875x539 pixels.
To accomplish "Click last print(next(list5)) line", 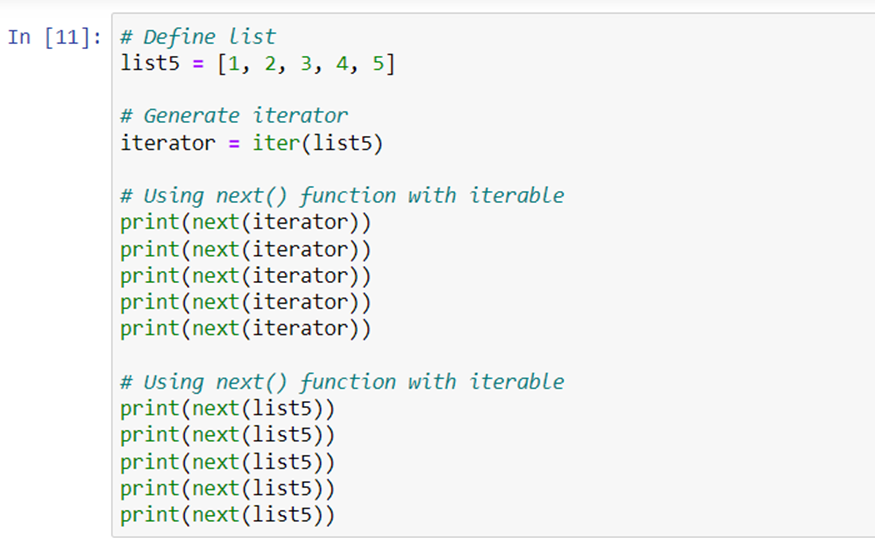I will pyautogui.click(x=228, y=515).
